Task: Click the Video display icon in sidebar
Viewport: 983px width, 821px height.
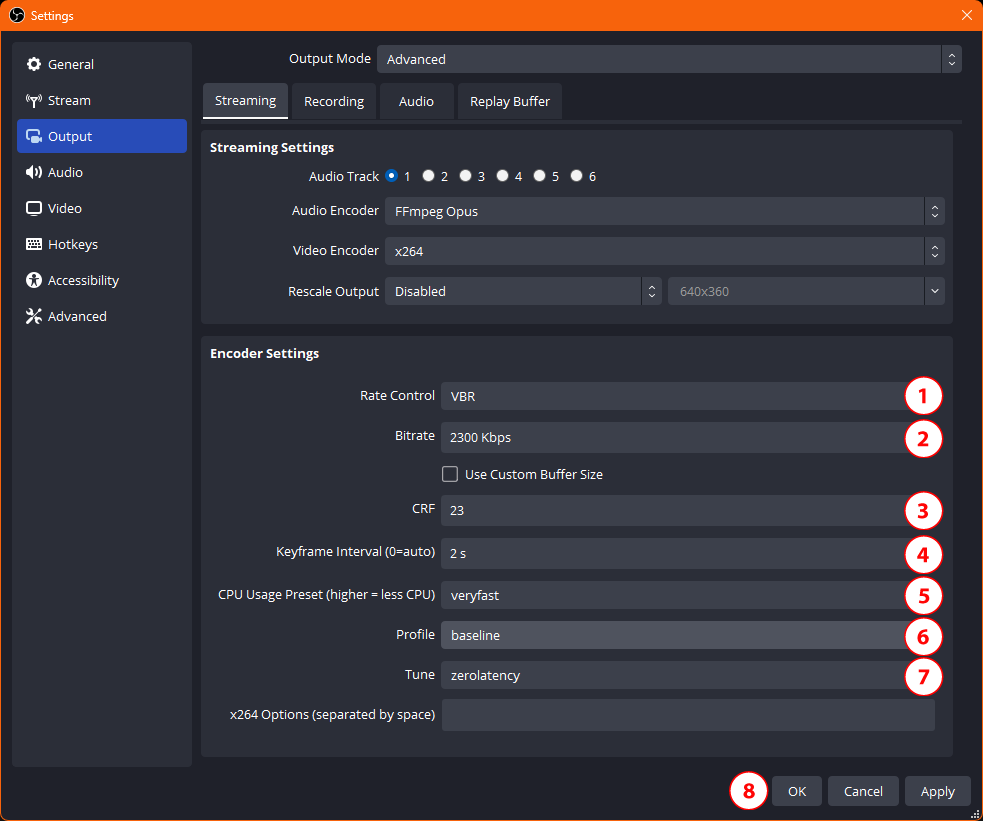Action: point(34,208)
